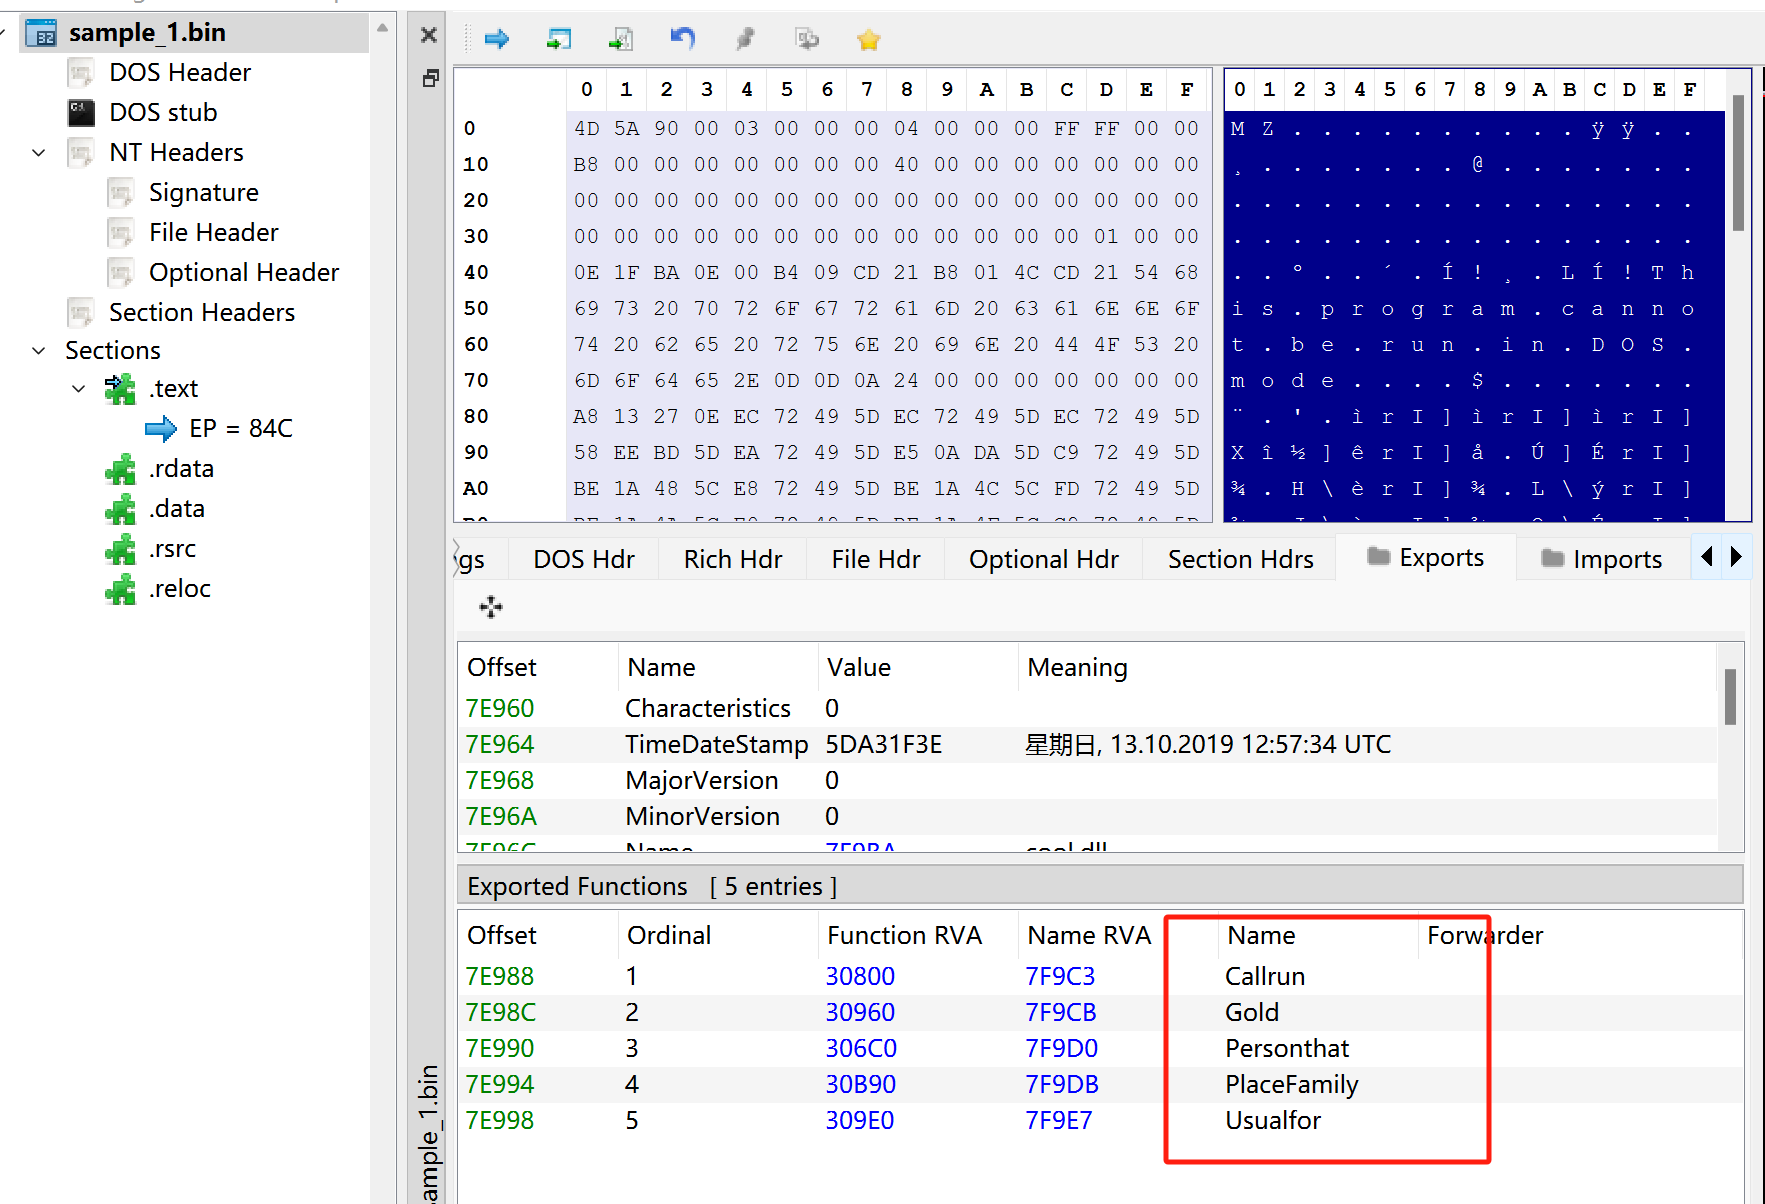Follow Function RVA 306C0 link
This screenshot has width=1765, height=1204.
[861, 1048]
